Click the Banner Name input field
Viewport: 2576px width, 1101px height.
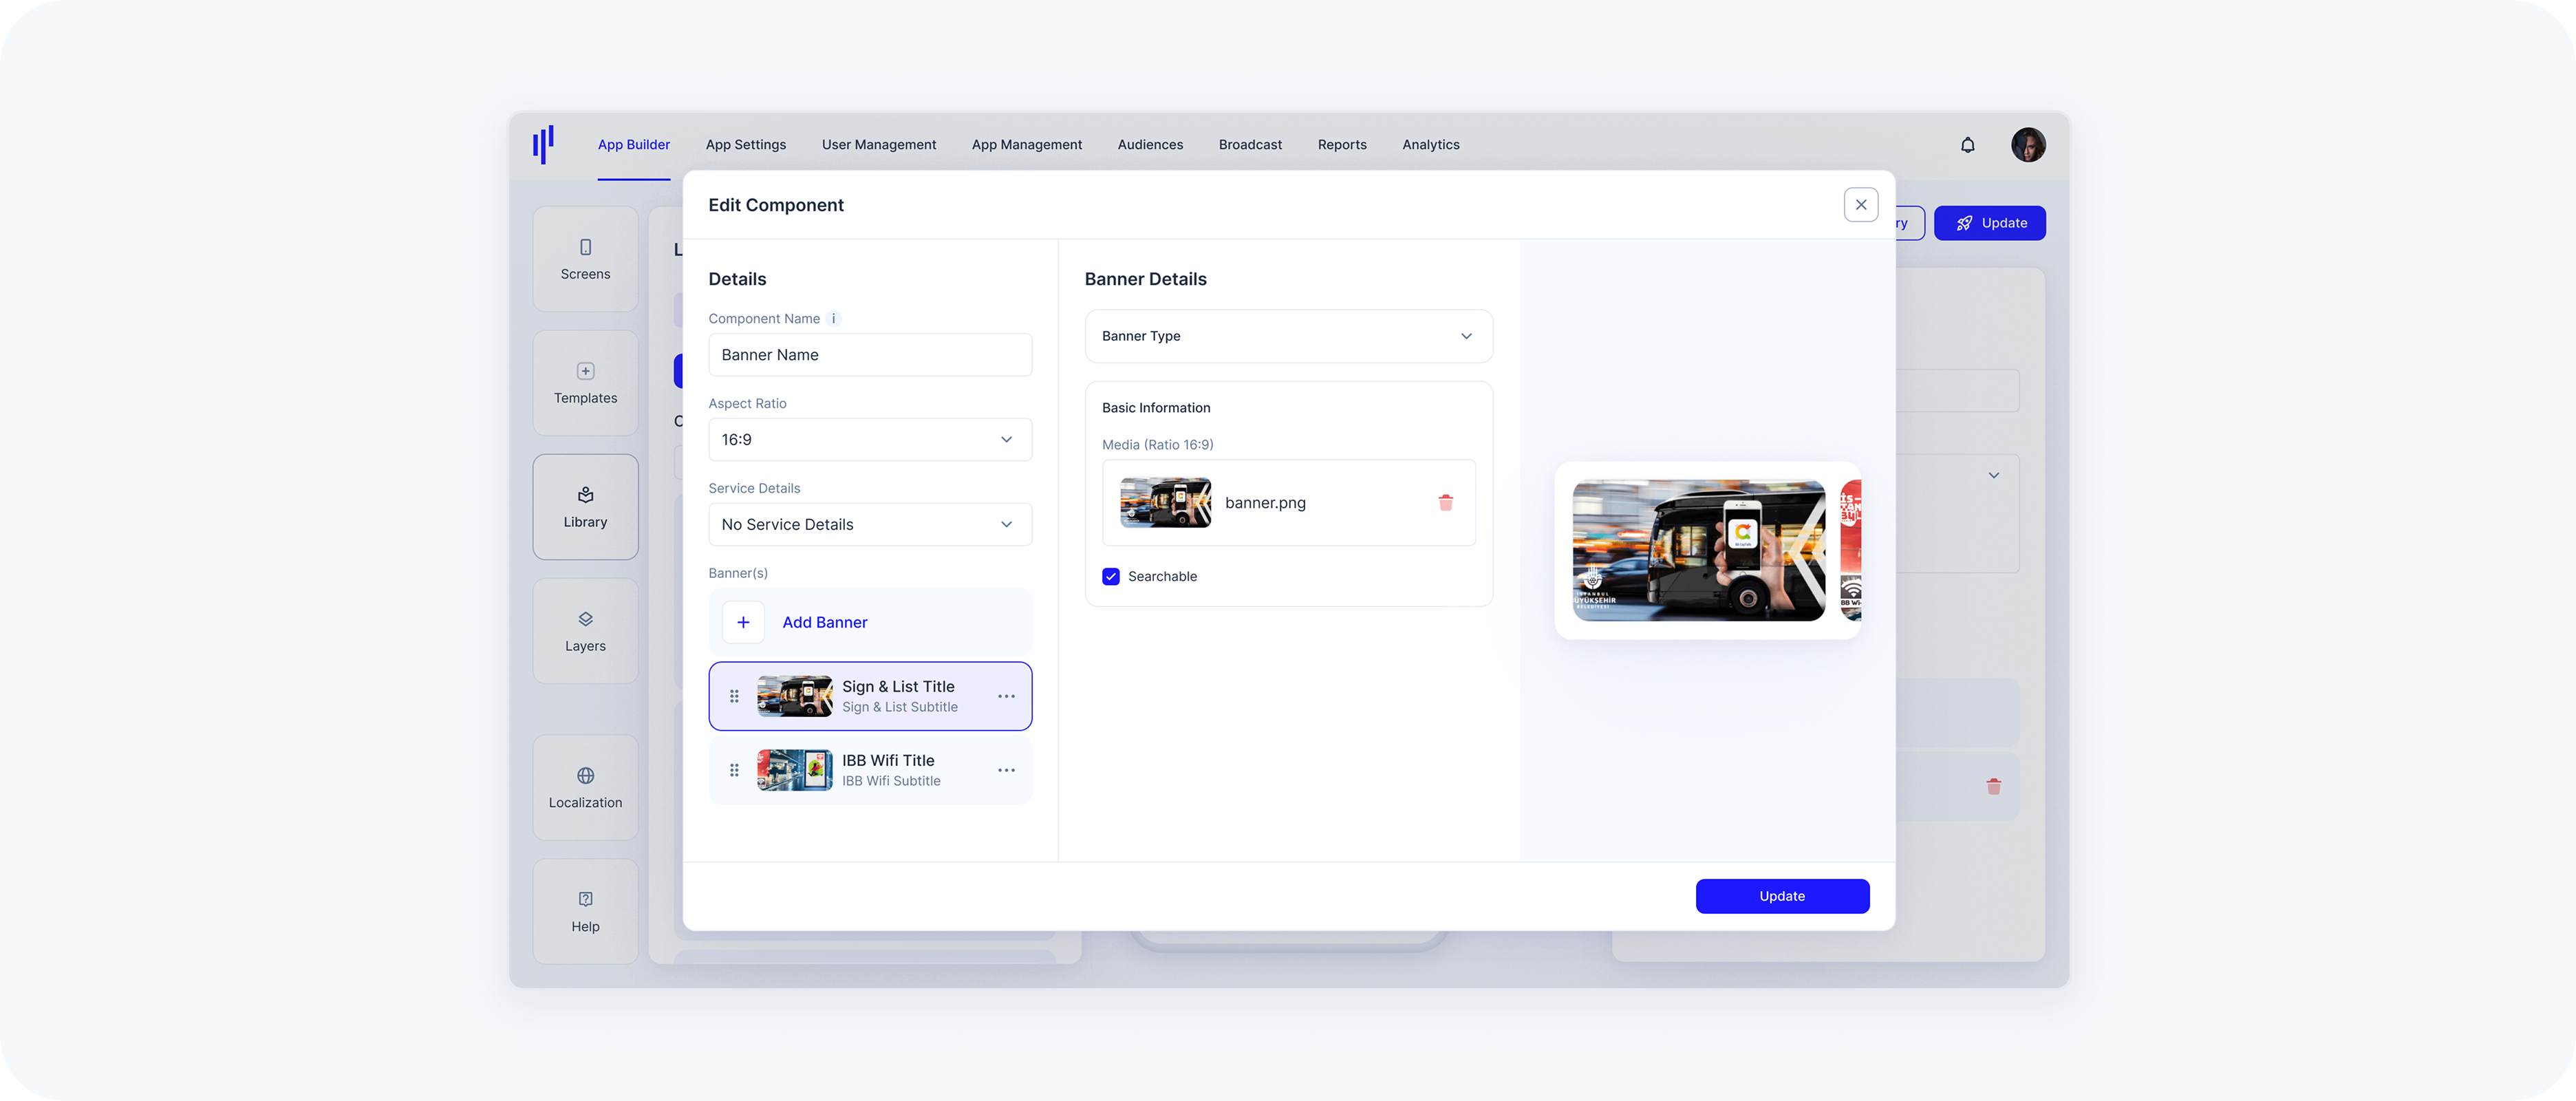pos(869,355)
